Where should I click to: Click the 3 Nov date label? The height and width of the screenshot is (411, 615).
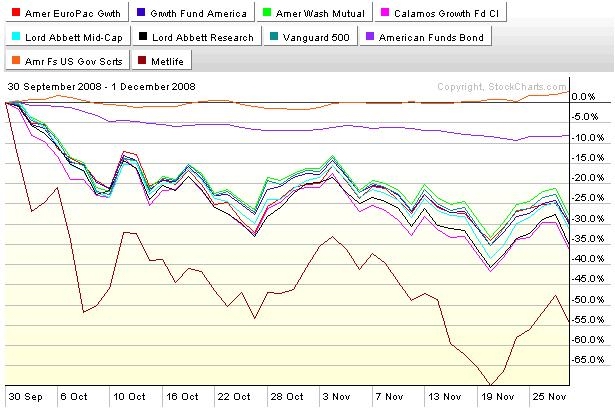336,396
